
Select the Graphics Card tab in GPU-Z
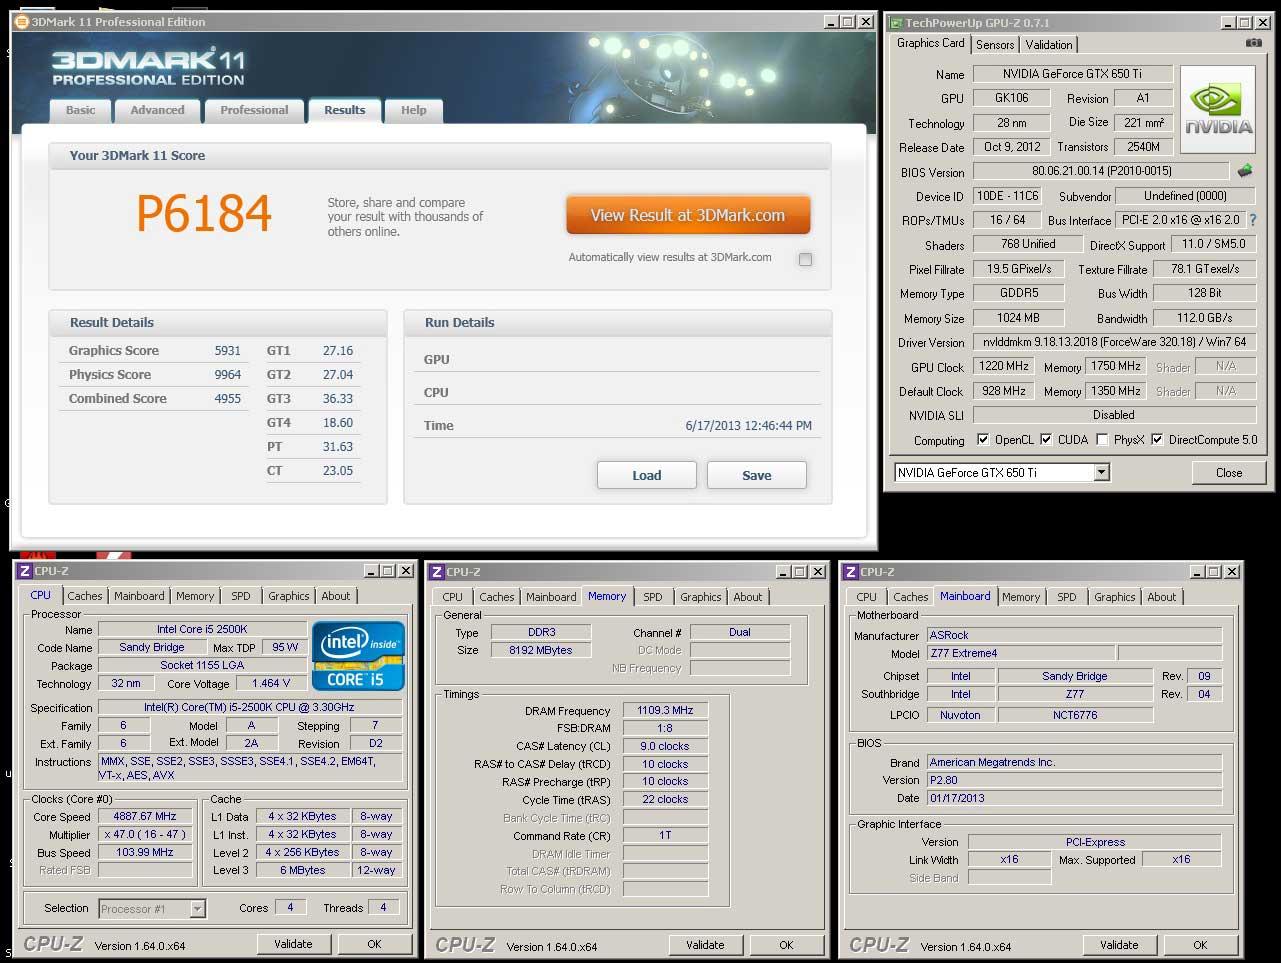(930, 43)
